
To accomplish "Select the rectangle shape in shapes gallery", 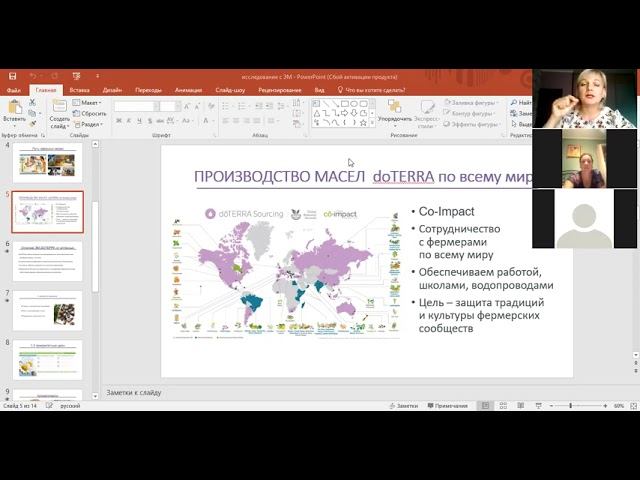I will (345, 104).
